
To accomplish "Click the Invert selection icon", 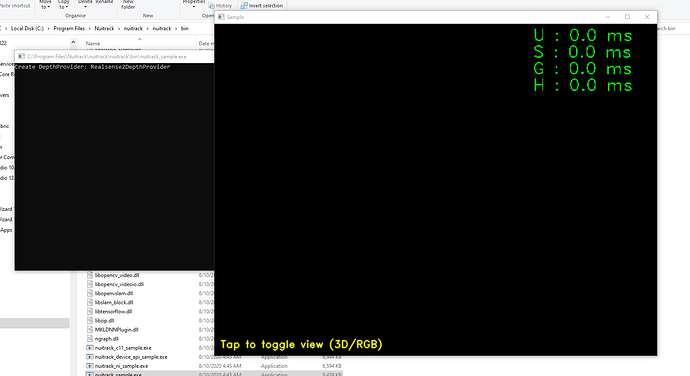I will pos(244,6).
